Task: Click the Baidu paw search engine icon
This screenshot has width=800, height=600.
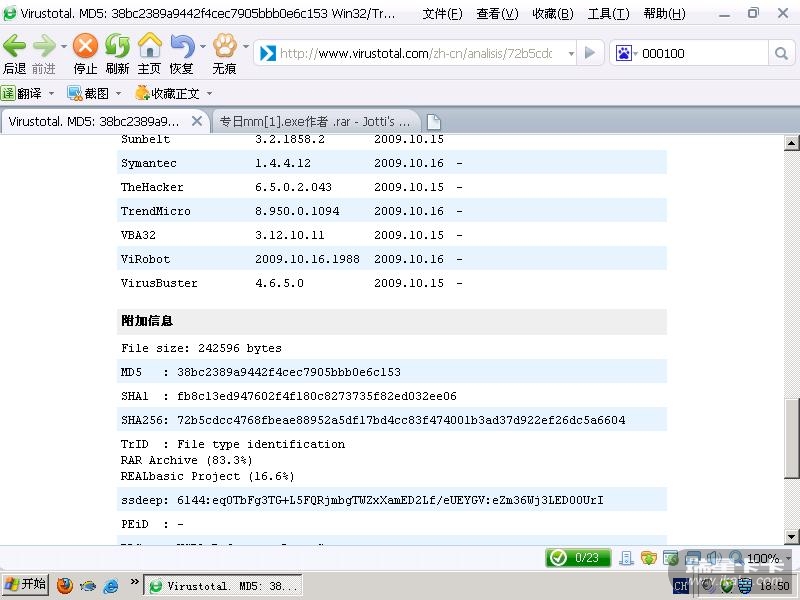Action: (x=623, y=53)
